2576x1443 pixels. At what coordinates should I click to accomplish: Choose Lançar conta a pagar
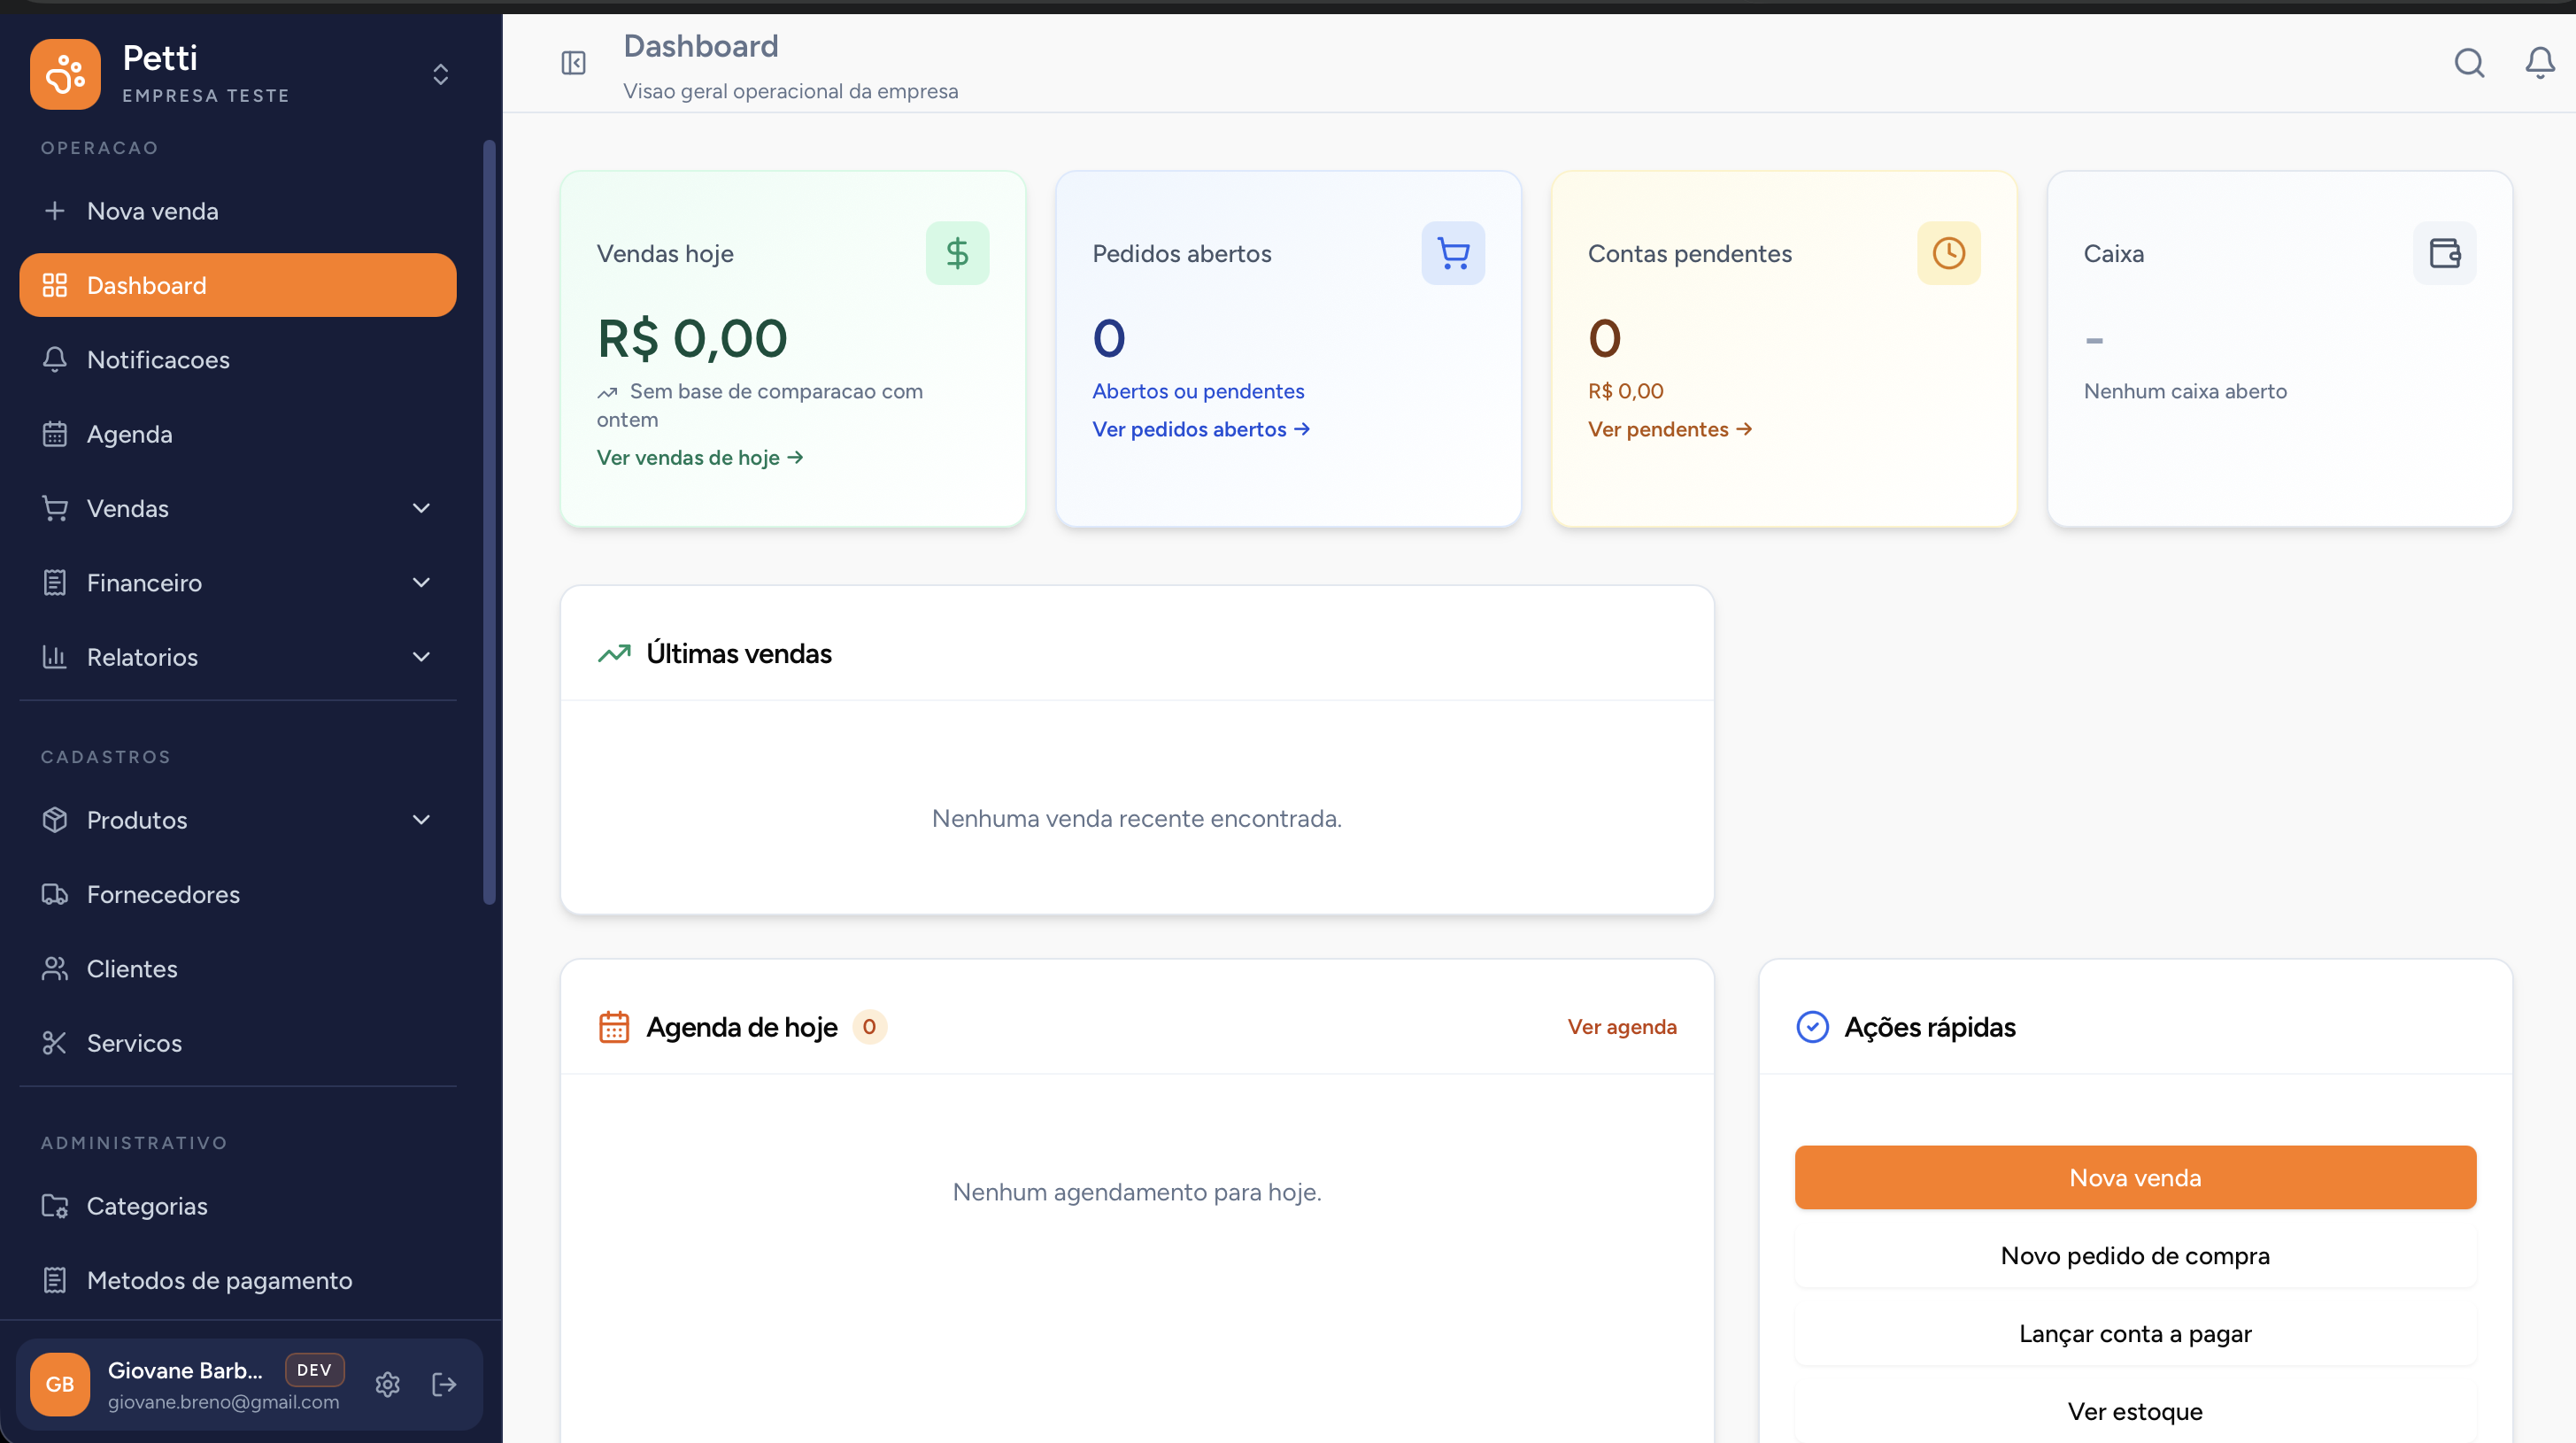point(2135,1334)
